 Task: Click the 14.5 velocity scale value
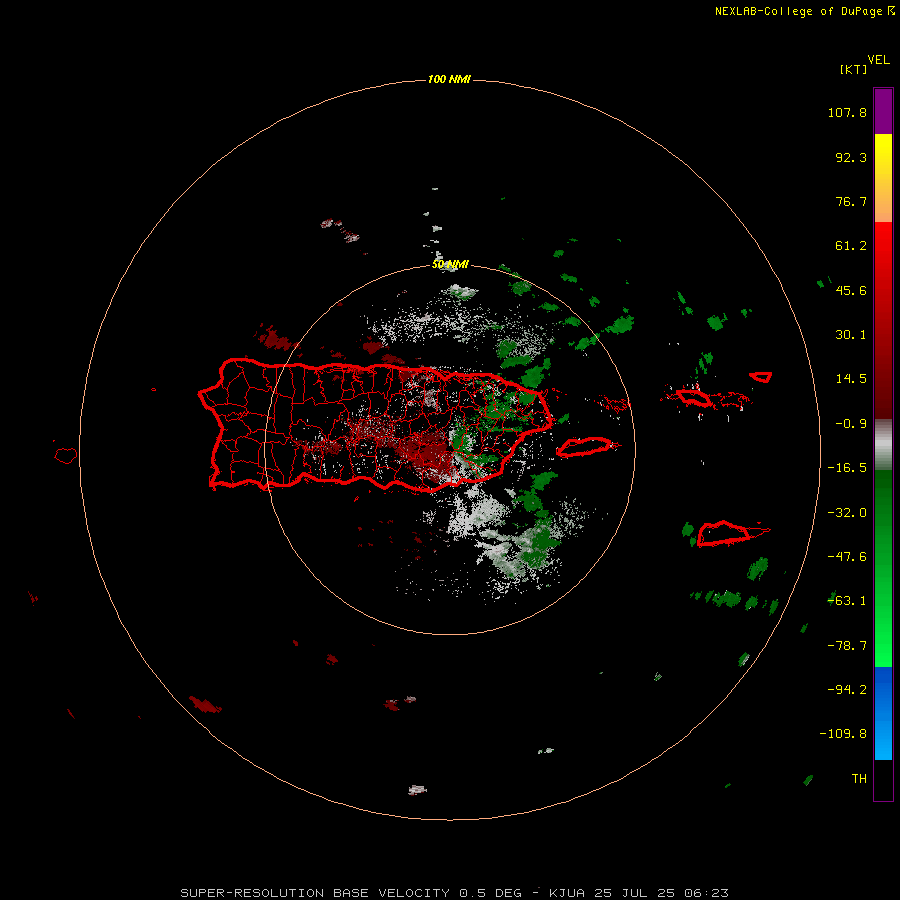point(851,379)
